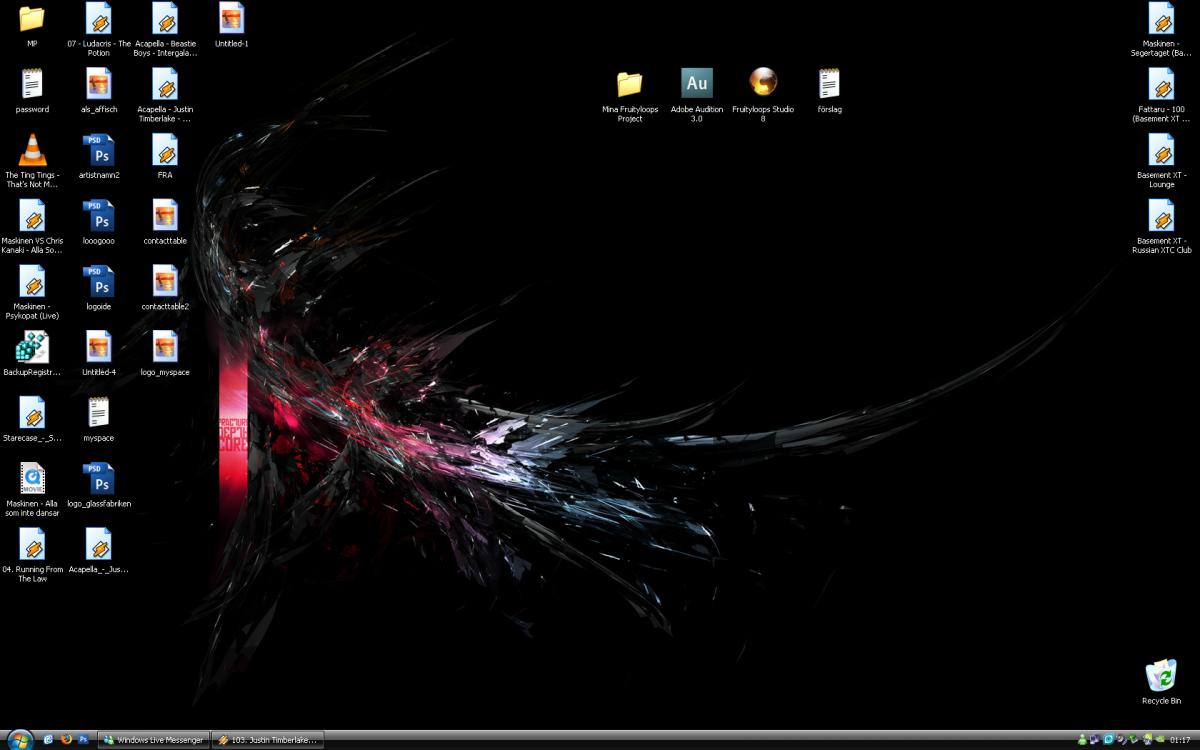Open the password text document
This screenshot has width=1200, height=750.
[x=32, y=84]
